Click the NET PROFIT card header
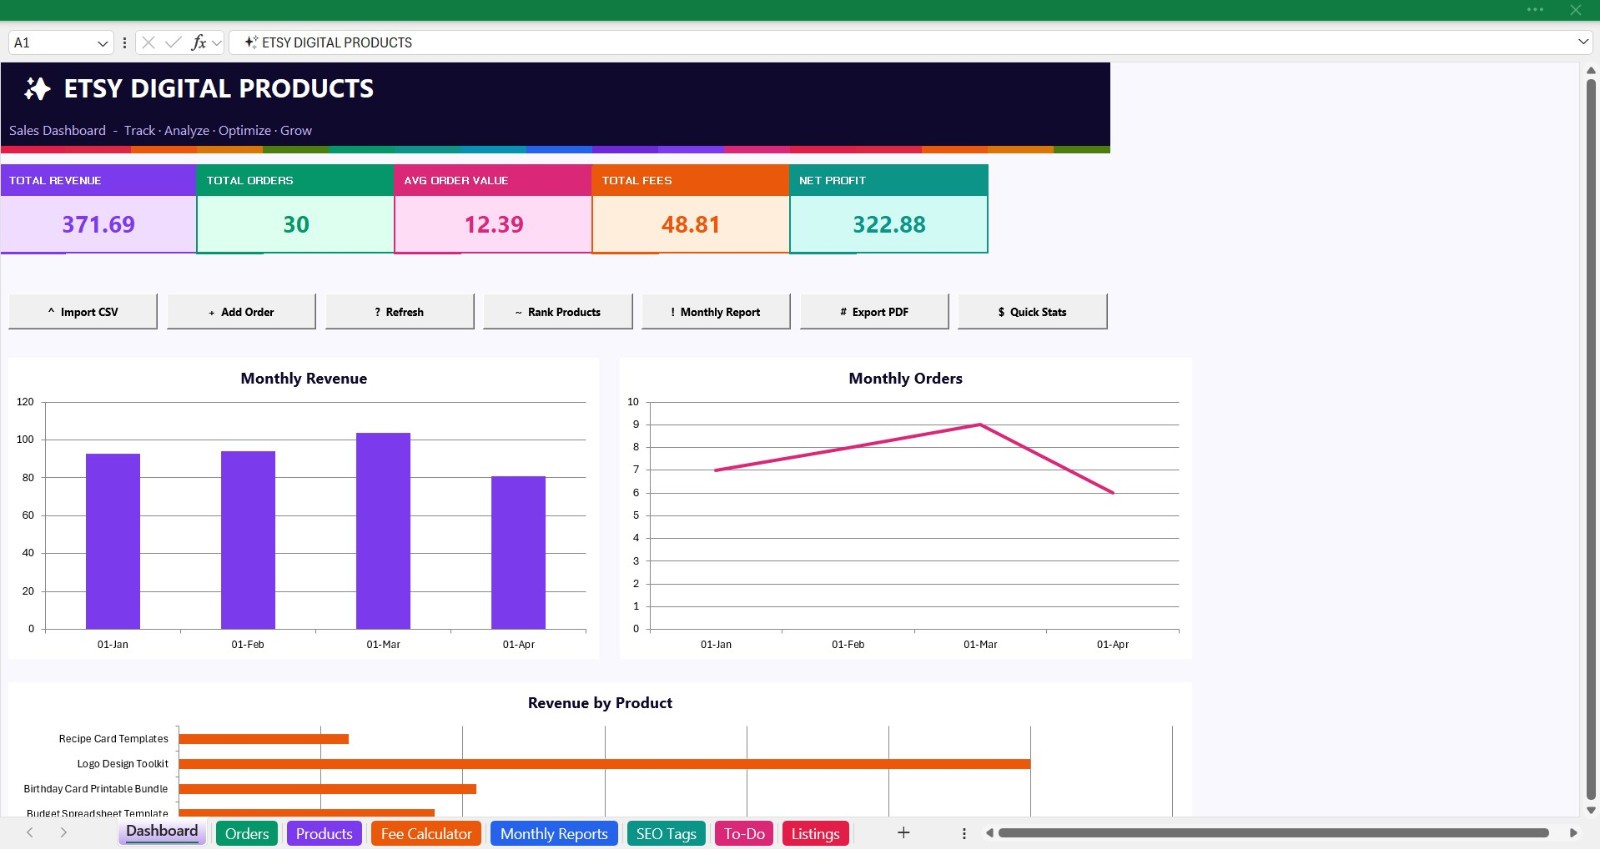 (889, 180)
